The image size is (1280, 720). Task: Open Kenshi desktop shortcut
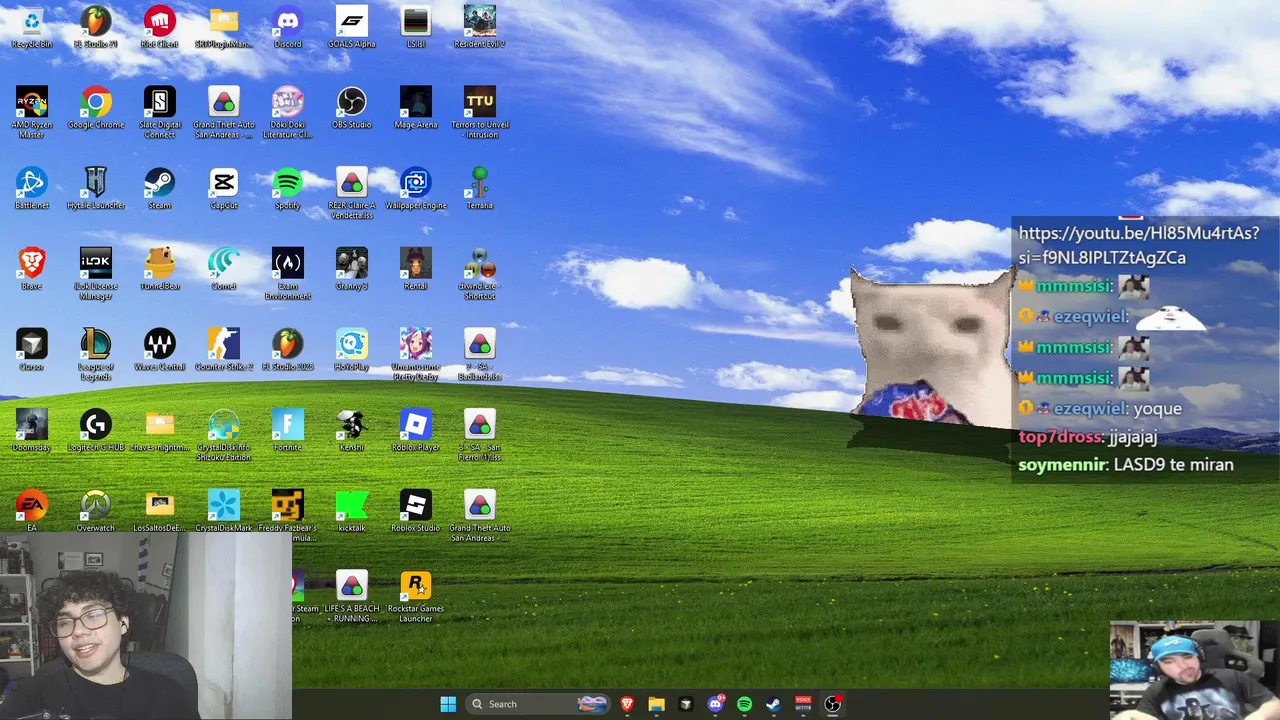click(352, 431)
